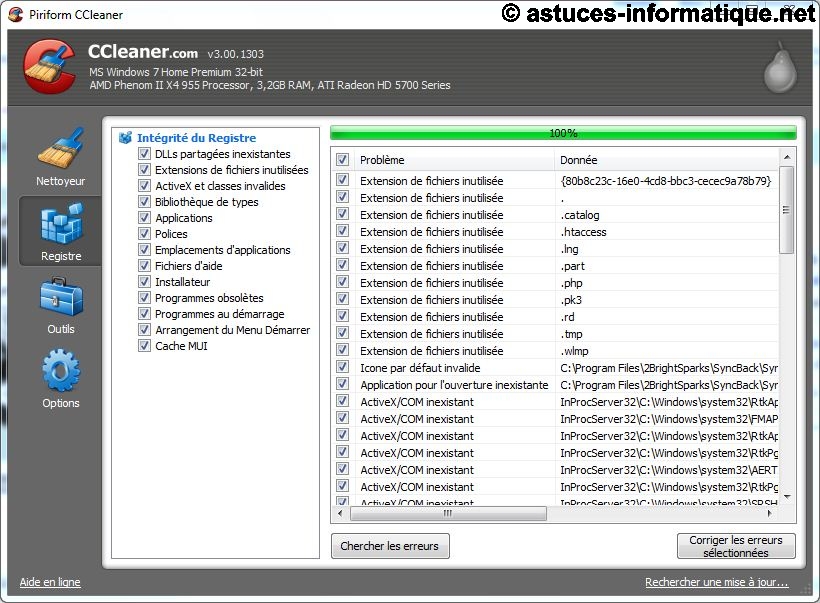Click the results list scroll down arrow

click(x=787, y=496)
